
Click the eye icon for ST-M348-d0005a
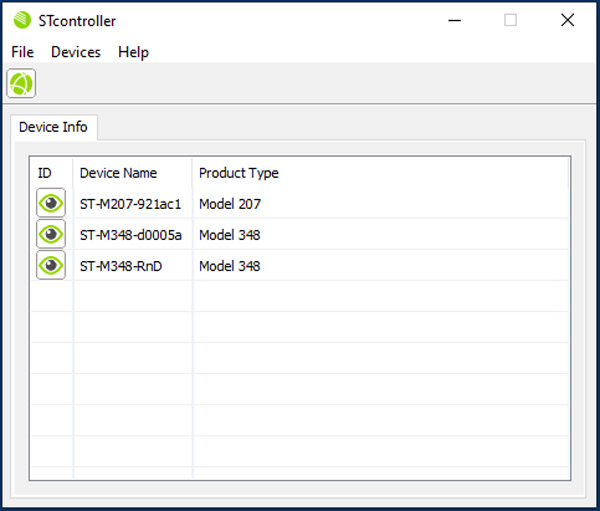click(x=51, y=234)
